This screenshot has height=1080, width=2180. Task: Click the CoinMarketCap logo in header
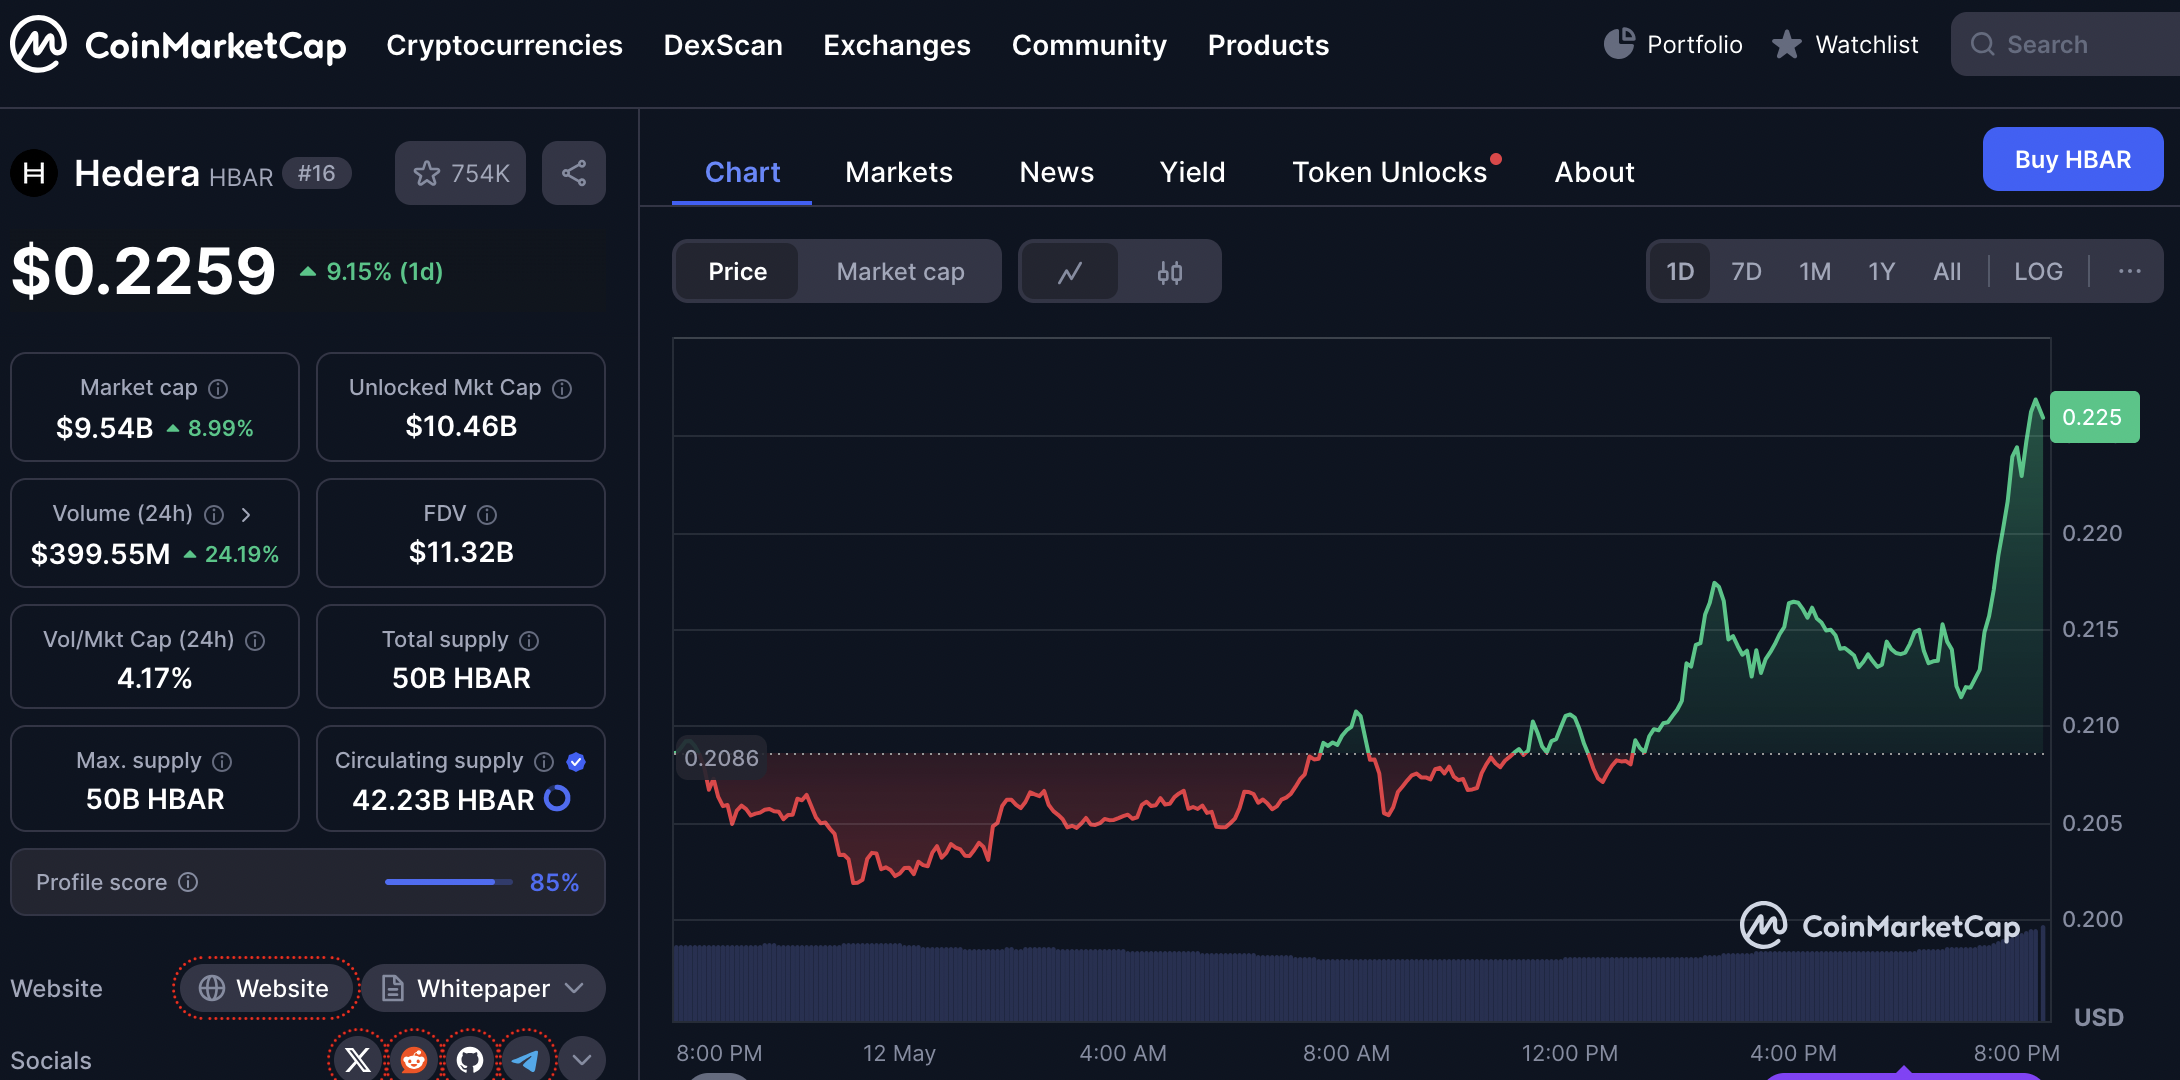click(178, 45)
